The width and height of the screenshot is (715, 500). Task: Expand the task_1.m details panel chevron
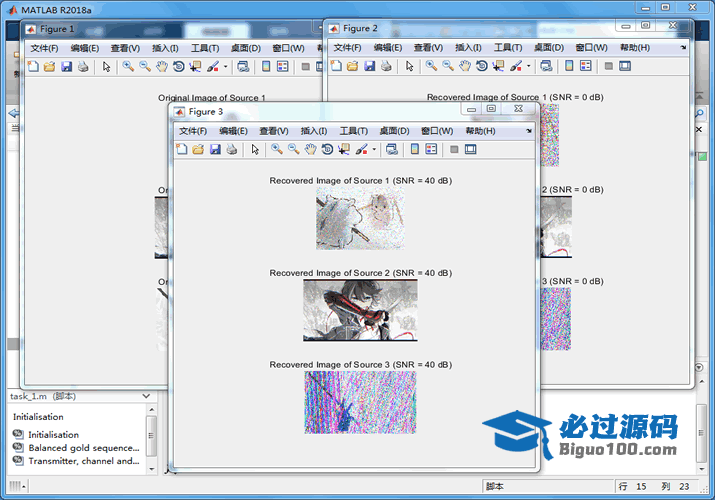tap(147, 396)
